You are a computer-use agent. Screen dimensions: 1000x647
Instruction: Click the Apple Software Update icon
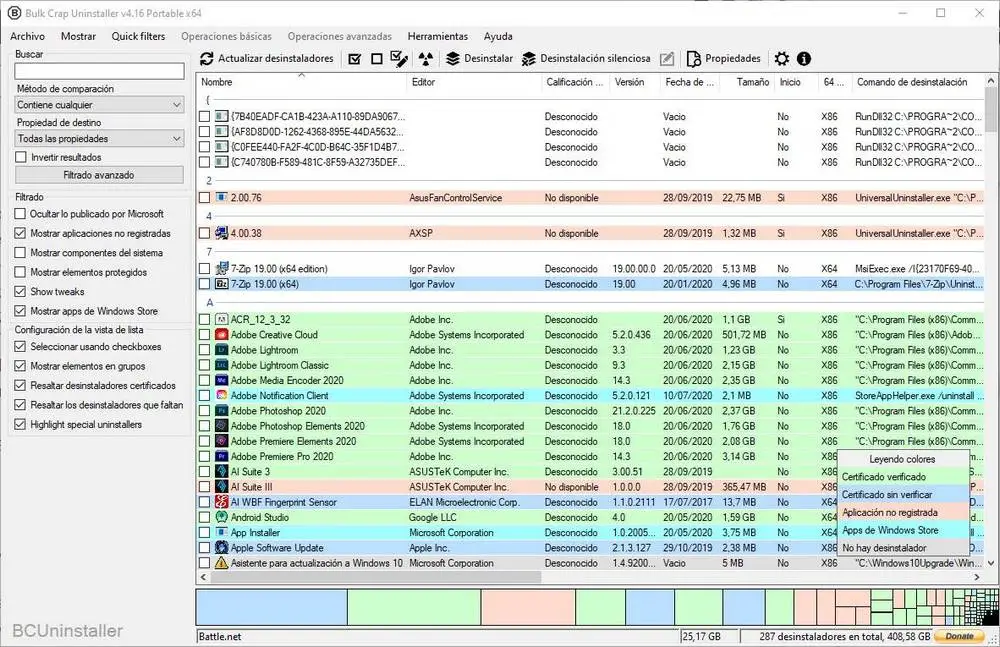click(x=221, y=547)
